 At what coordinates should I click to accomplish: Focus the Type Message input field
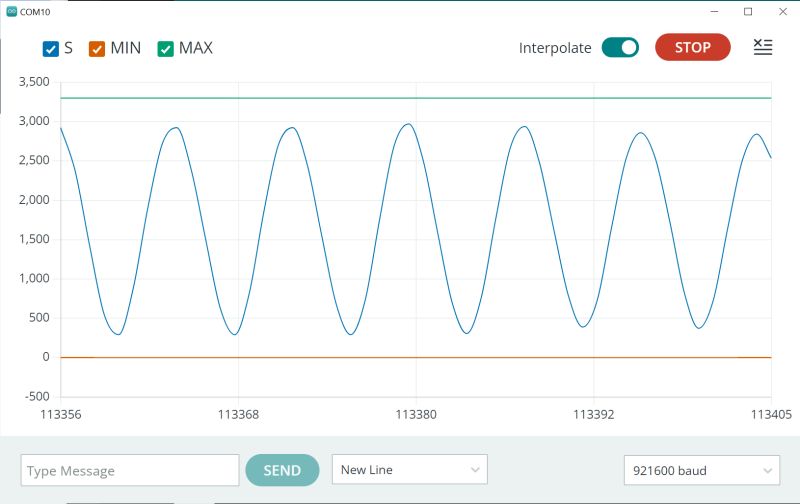pyautogui.click(x=130, y=470)
